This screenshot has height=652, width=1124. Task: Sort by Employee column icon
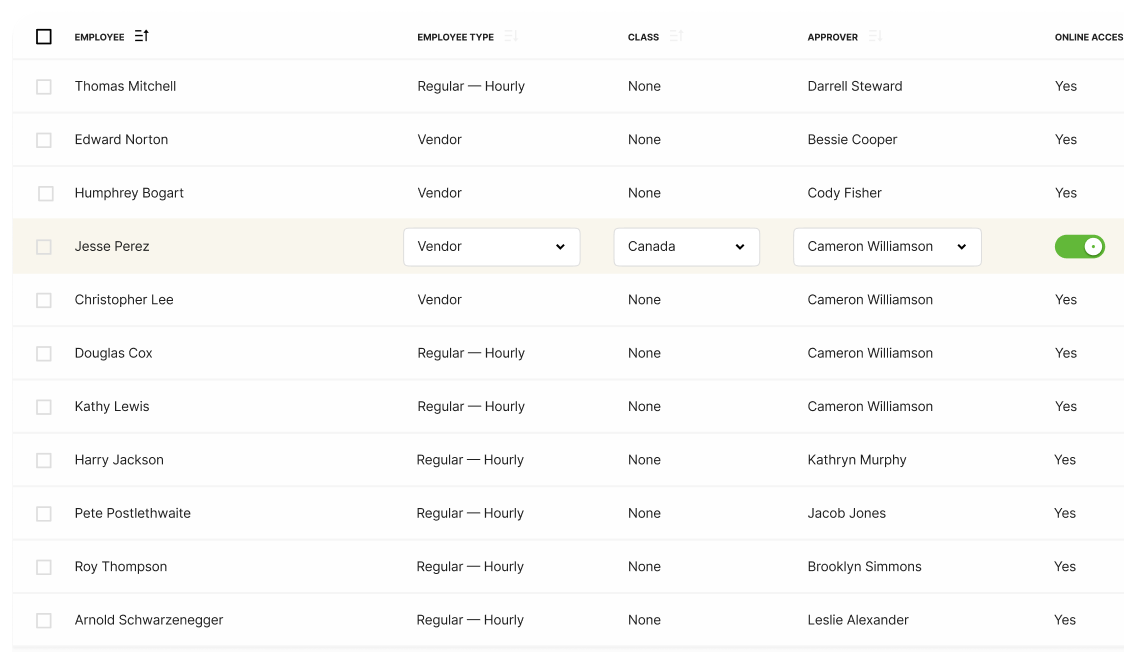coord(141,36)
